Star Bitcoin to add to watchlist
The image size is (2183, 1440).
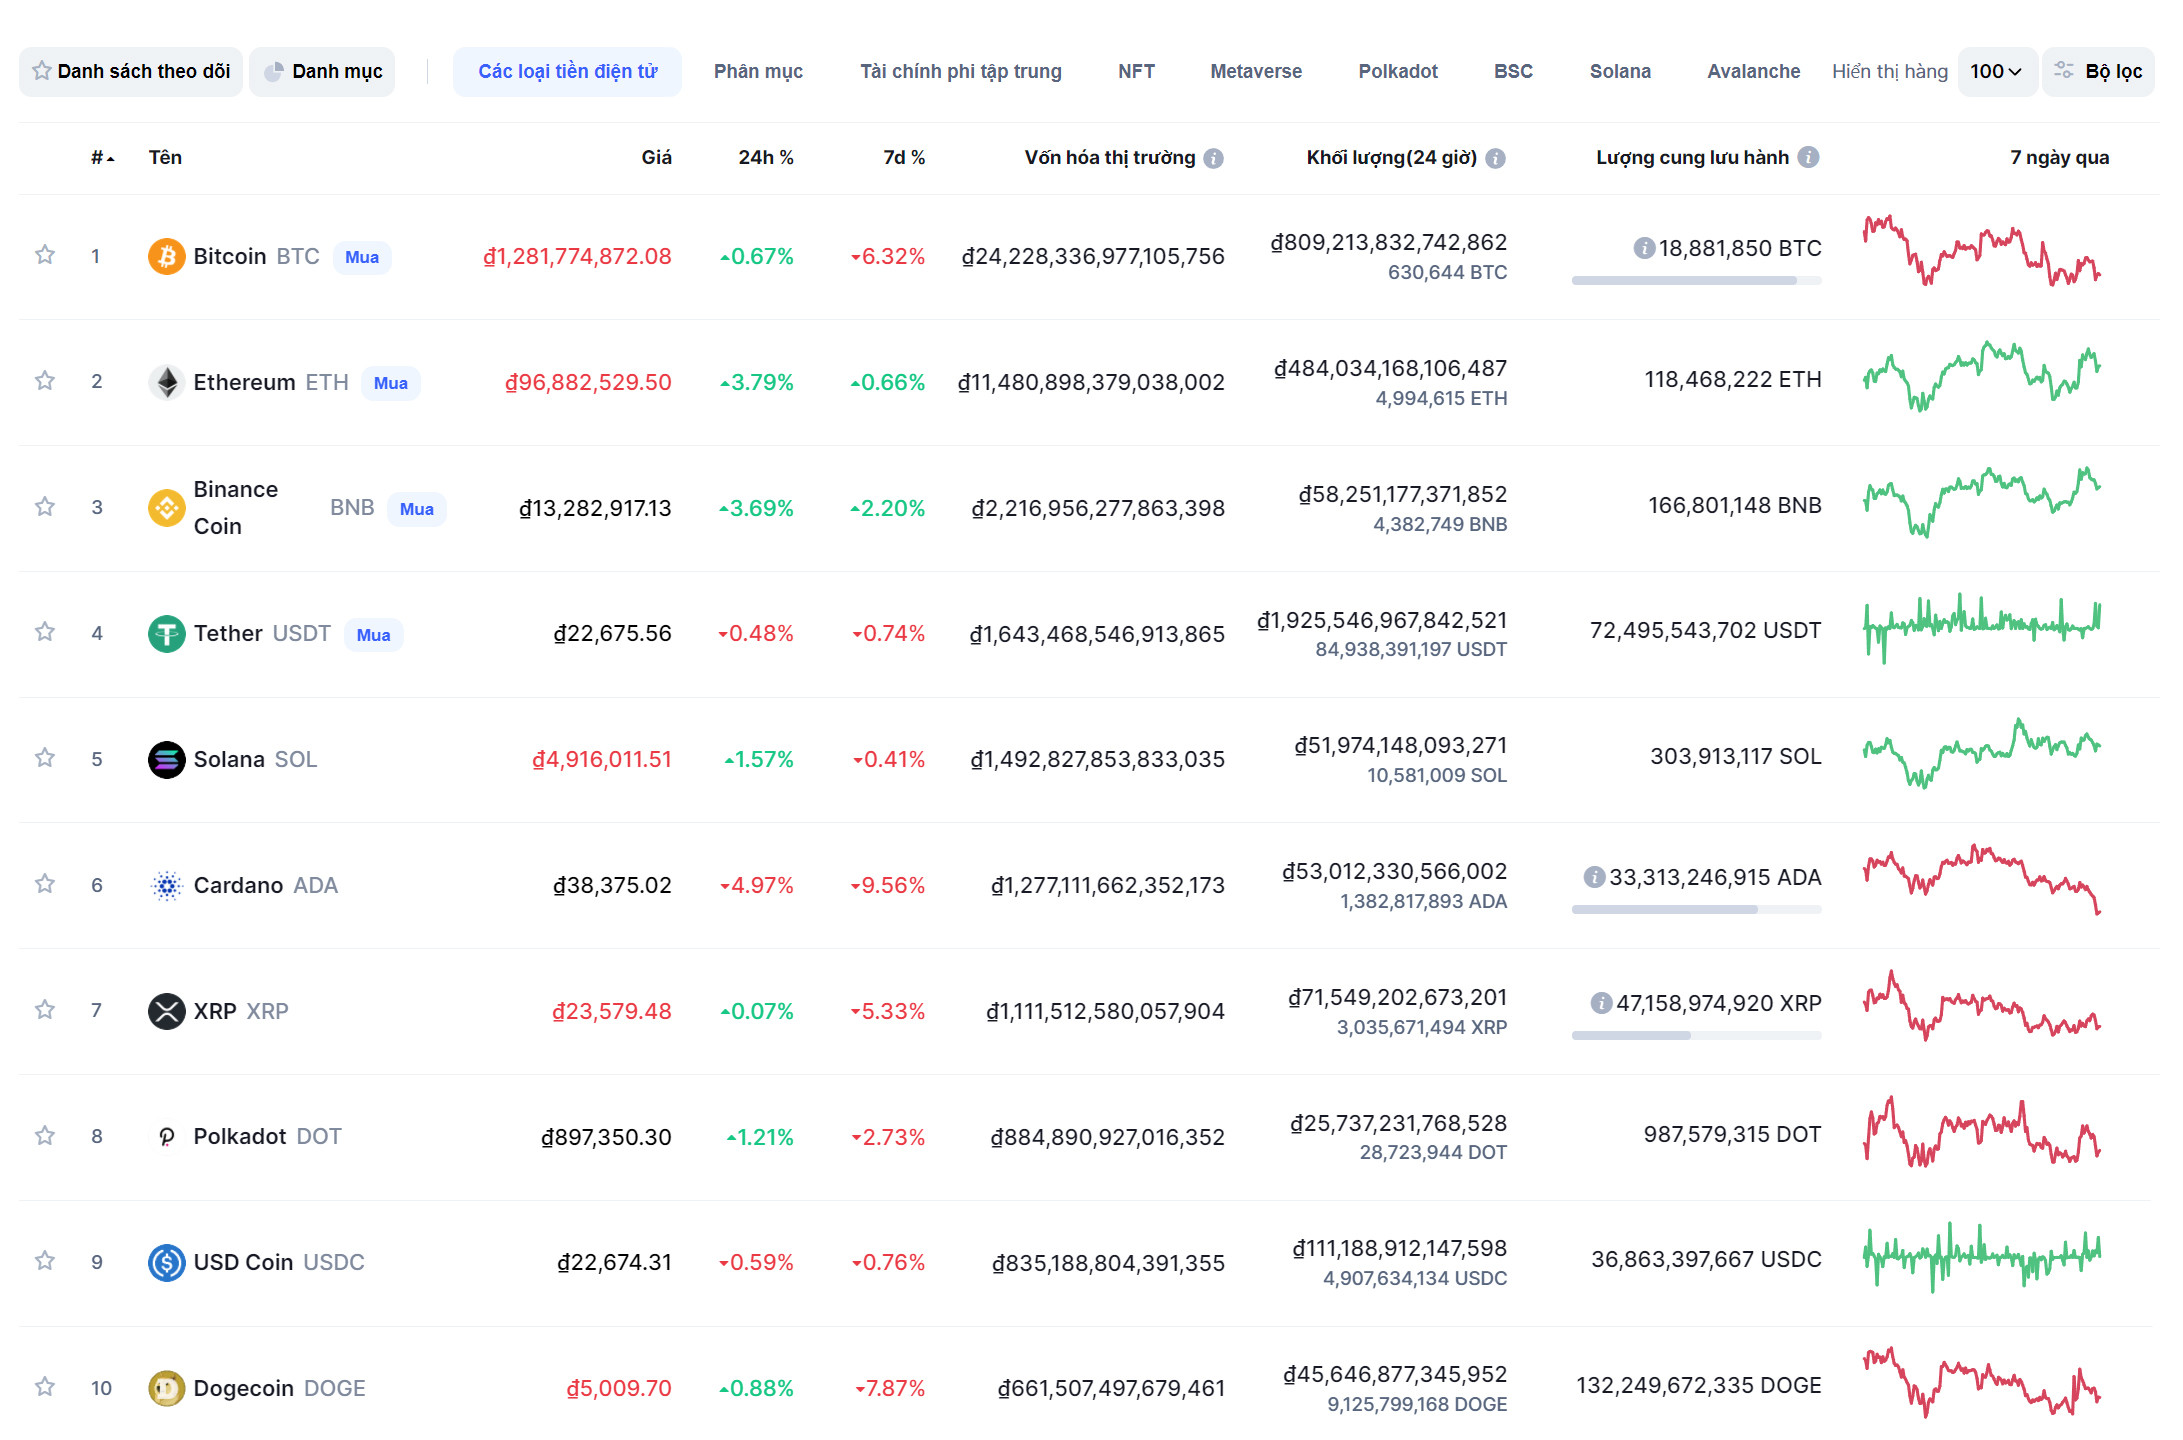click(x=44, y=254)
